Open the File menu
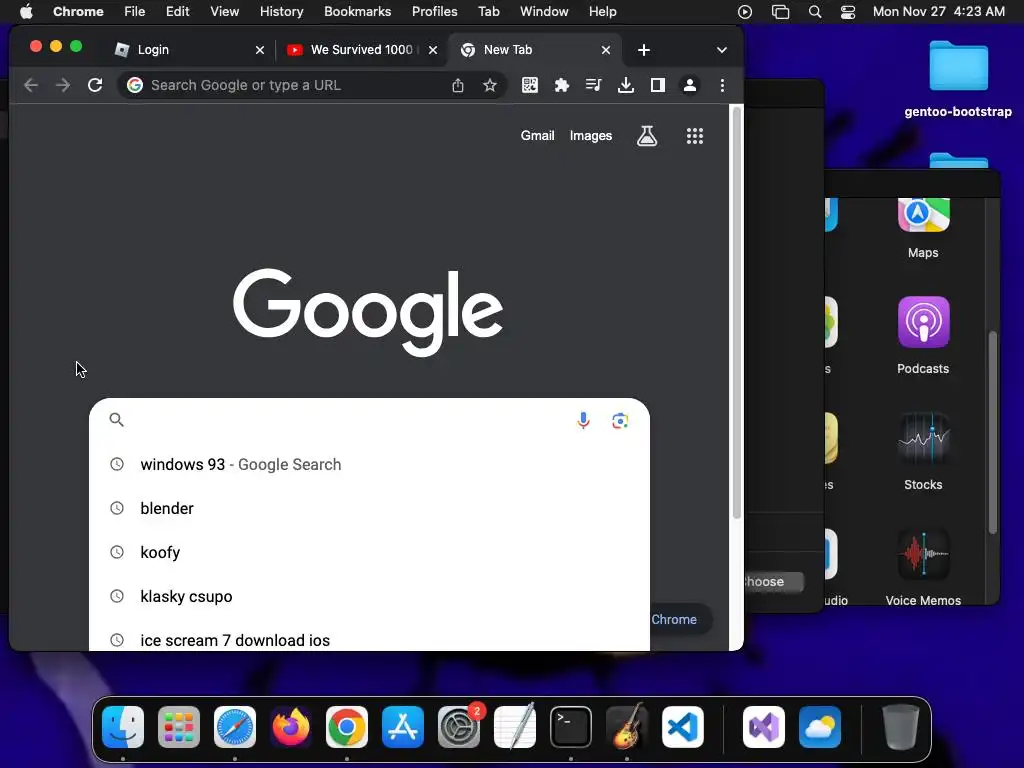1024x768 pixels. point(135,12)
